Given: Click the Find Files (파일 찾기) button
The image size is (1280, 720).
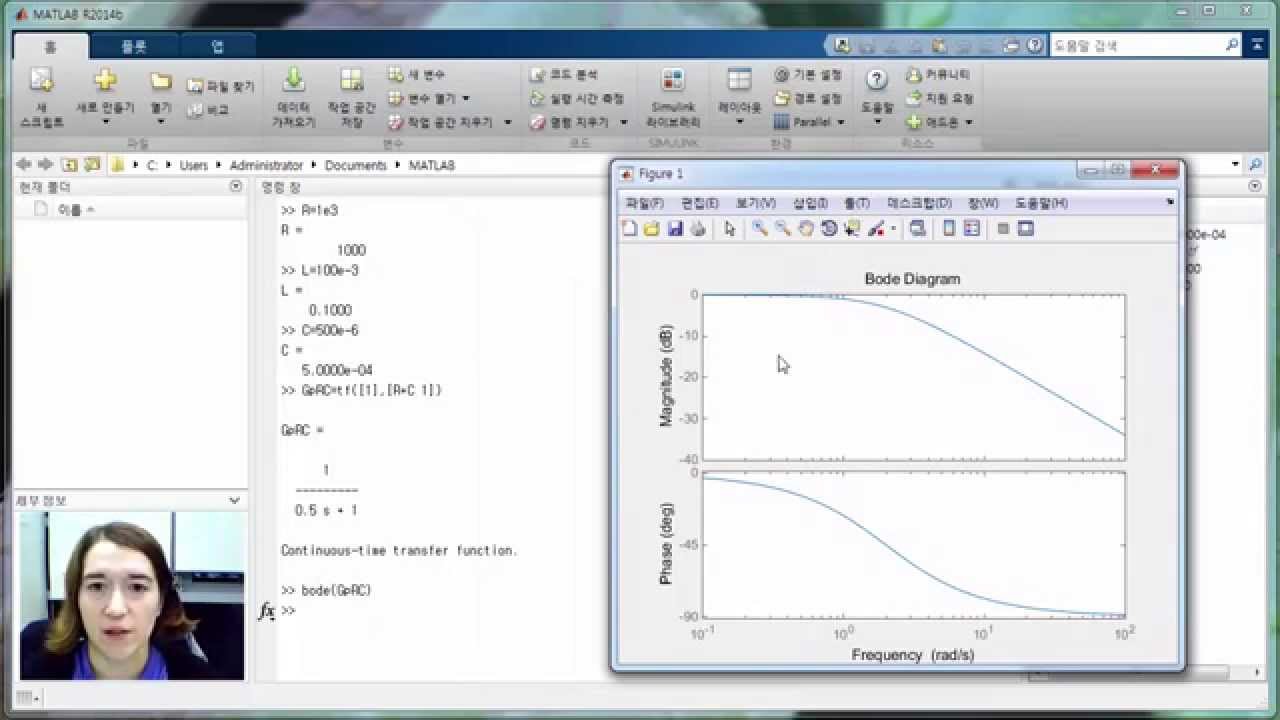Looking at the screenshot, I should pos(221,87).
